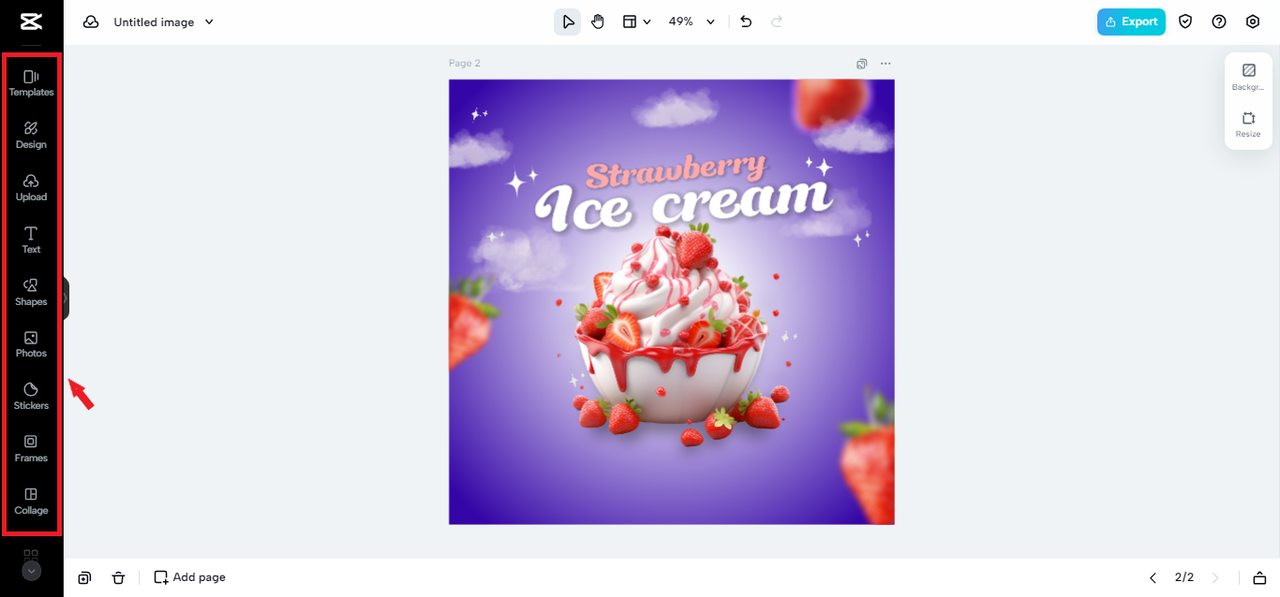Viewport: 1280px width, 597px height.
Task: Activate the Select pointer tool
Action: click(568, 22)
